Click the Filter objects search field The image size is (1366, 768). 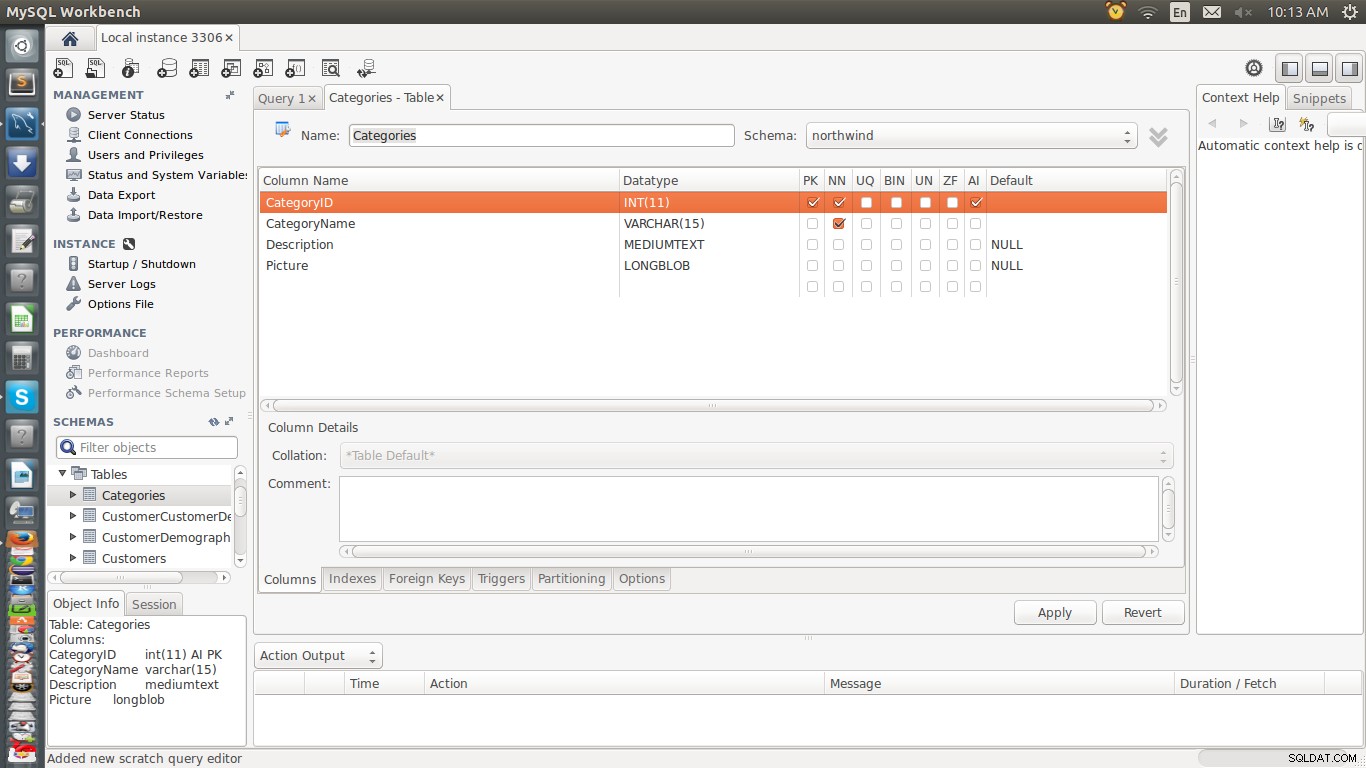147,448
